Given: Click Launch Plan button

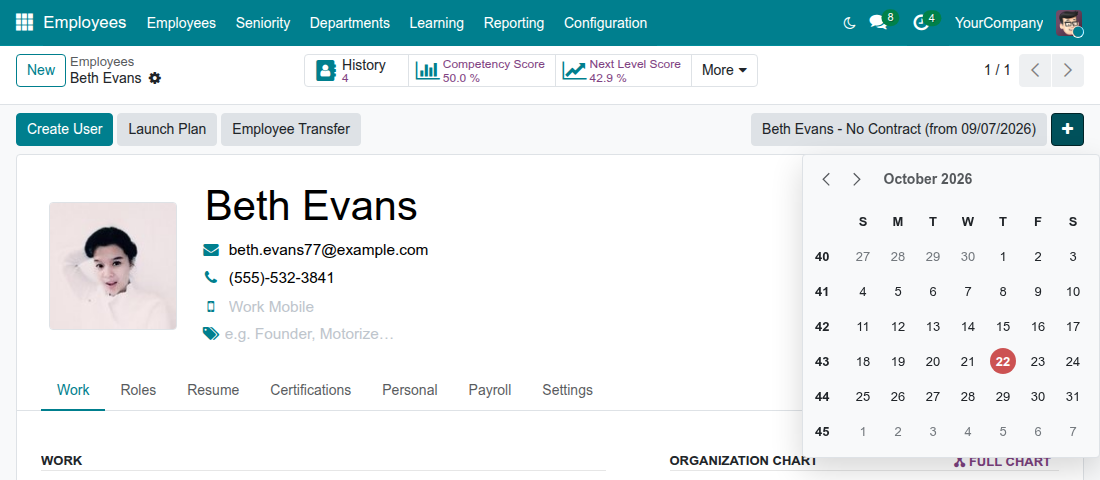Looking at the screenshot, I should (x=167, y=129).
